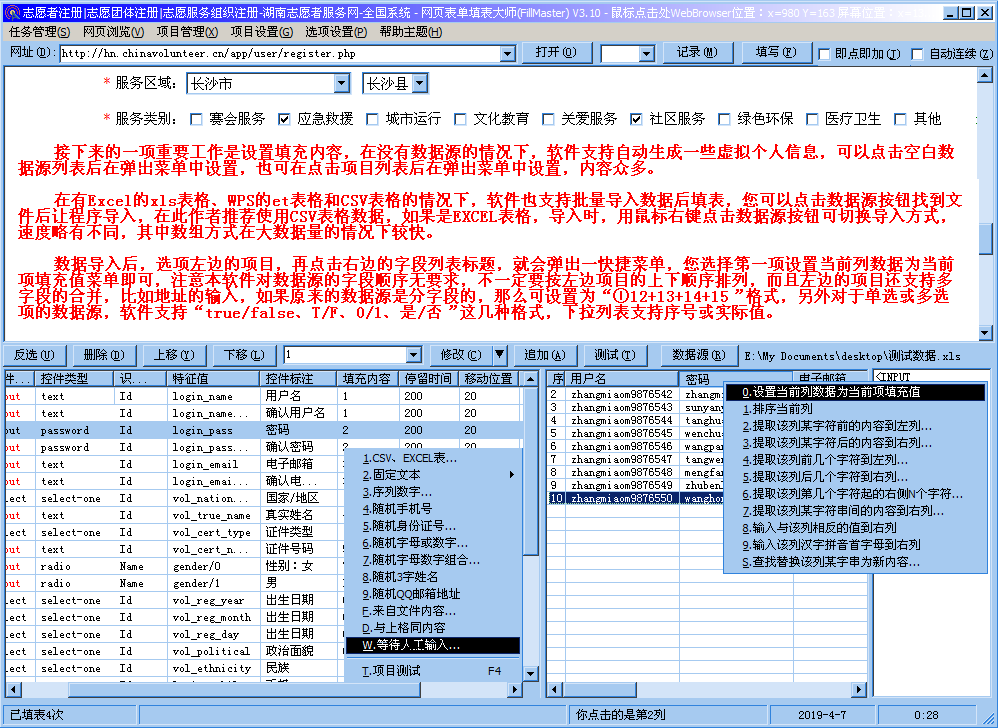Click the FillMaster app icon in title bar
The height and width of the screenshot is (728, 998).
[11, 12]
